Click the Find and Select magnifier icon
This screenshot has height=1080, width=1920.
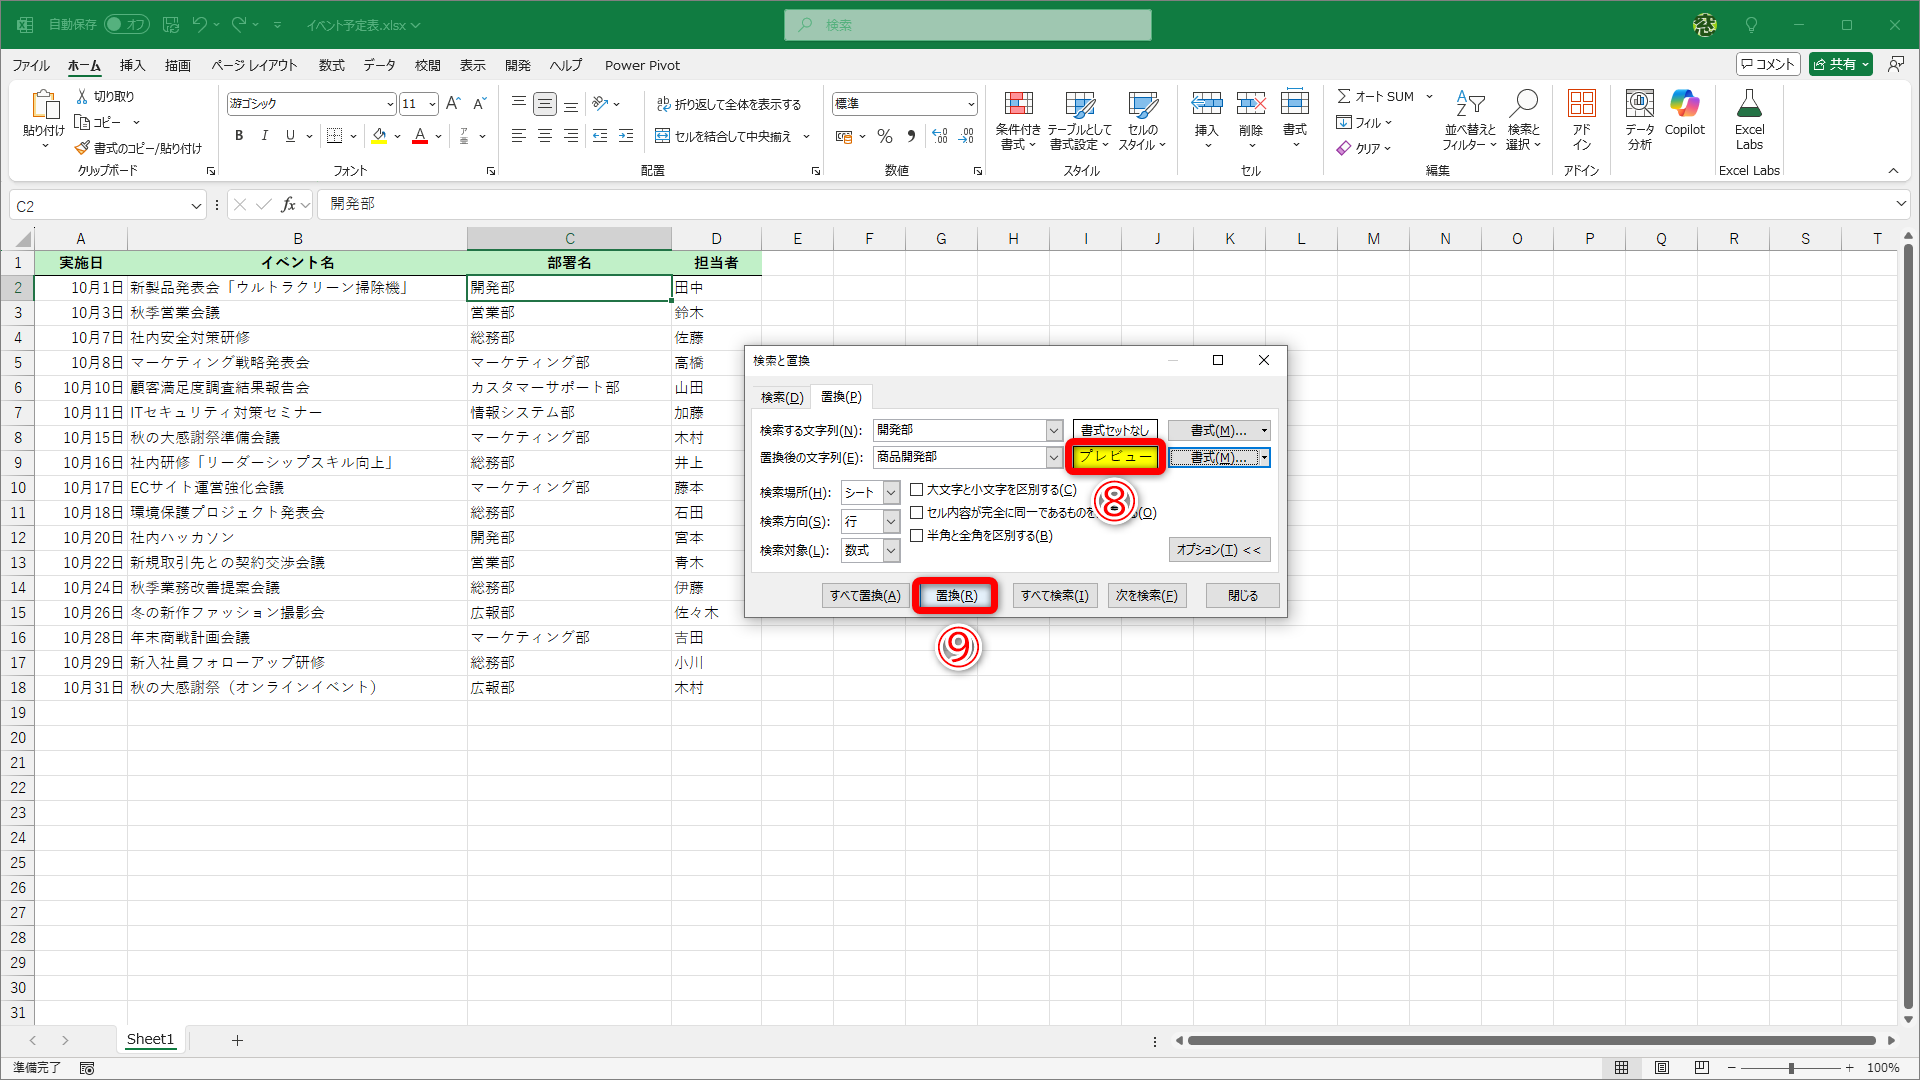(x=1524, y=104)
